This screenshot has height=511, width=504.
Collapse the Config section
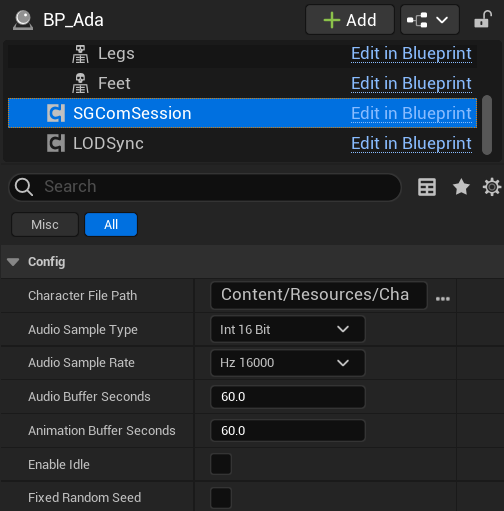[13, 262]
